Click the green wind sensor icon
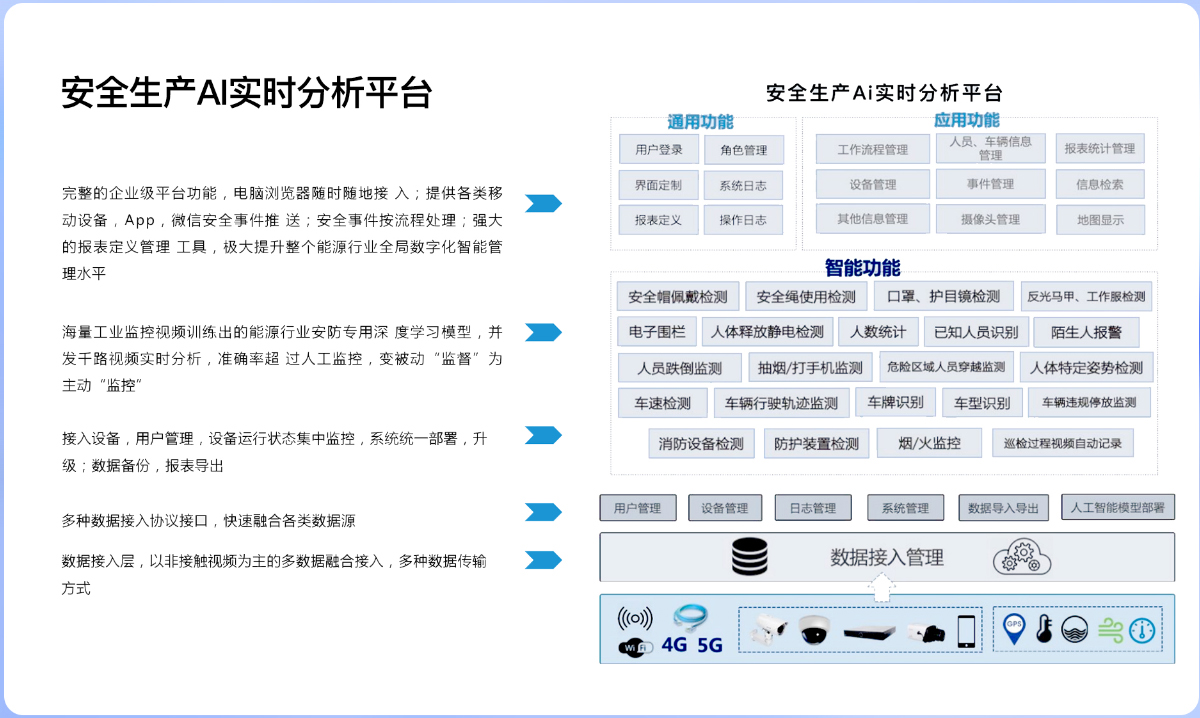 1110,630
